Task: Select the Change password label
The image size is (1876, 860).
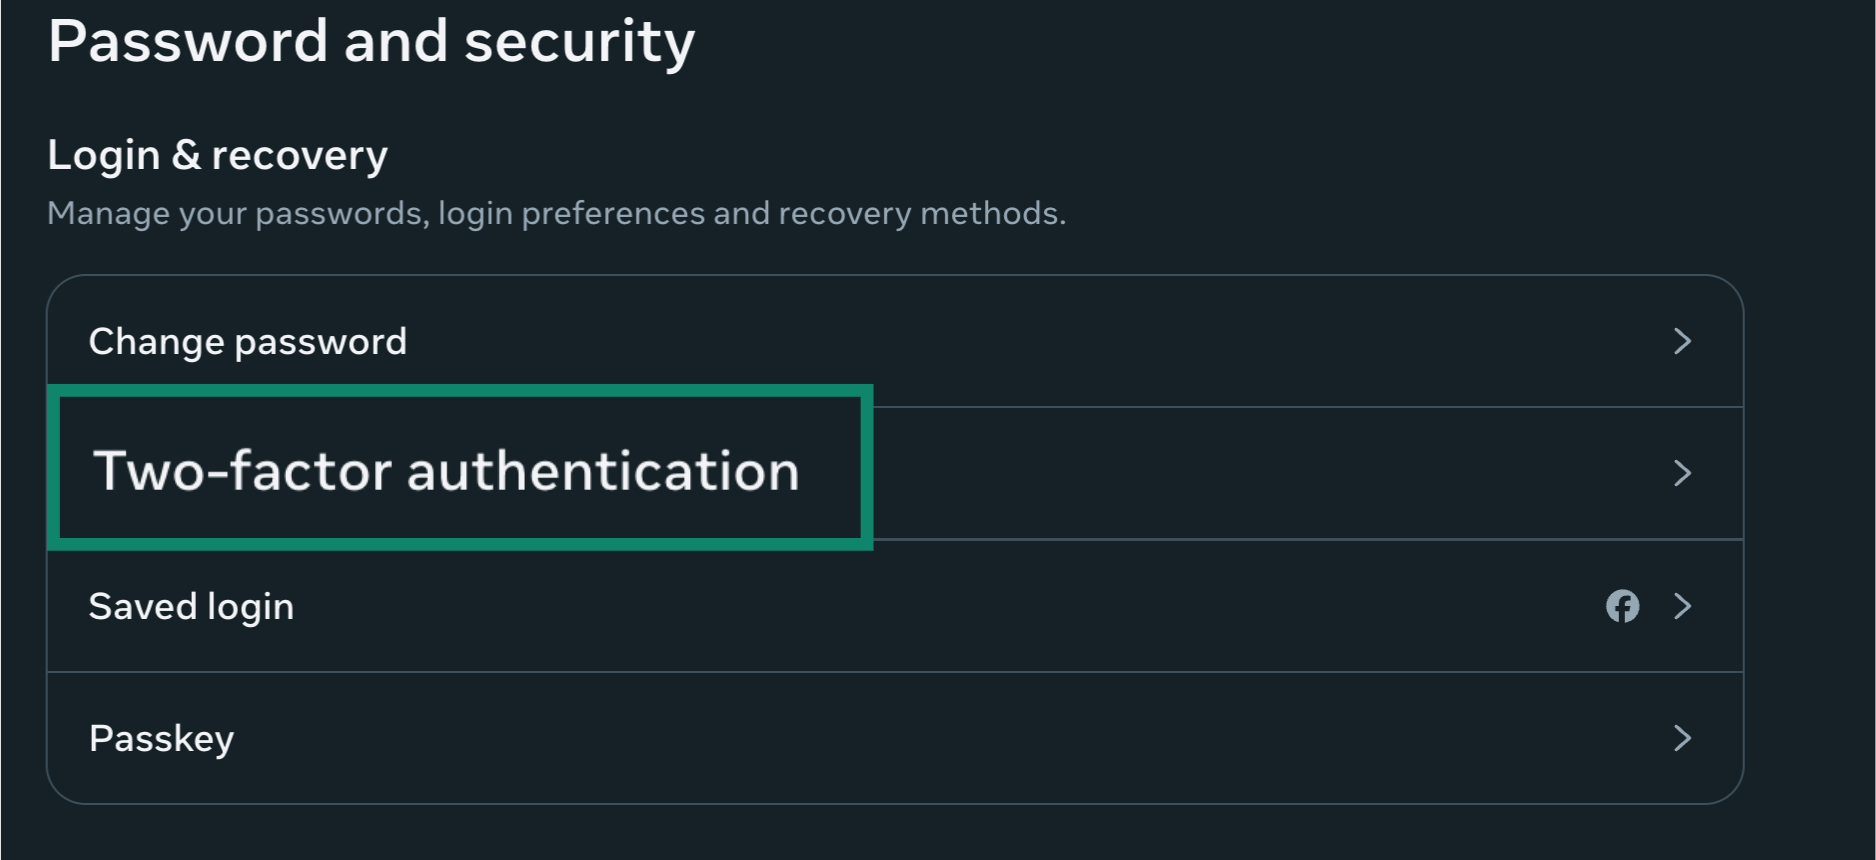Action: [247, 342]
